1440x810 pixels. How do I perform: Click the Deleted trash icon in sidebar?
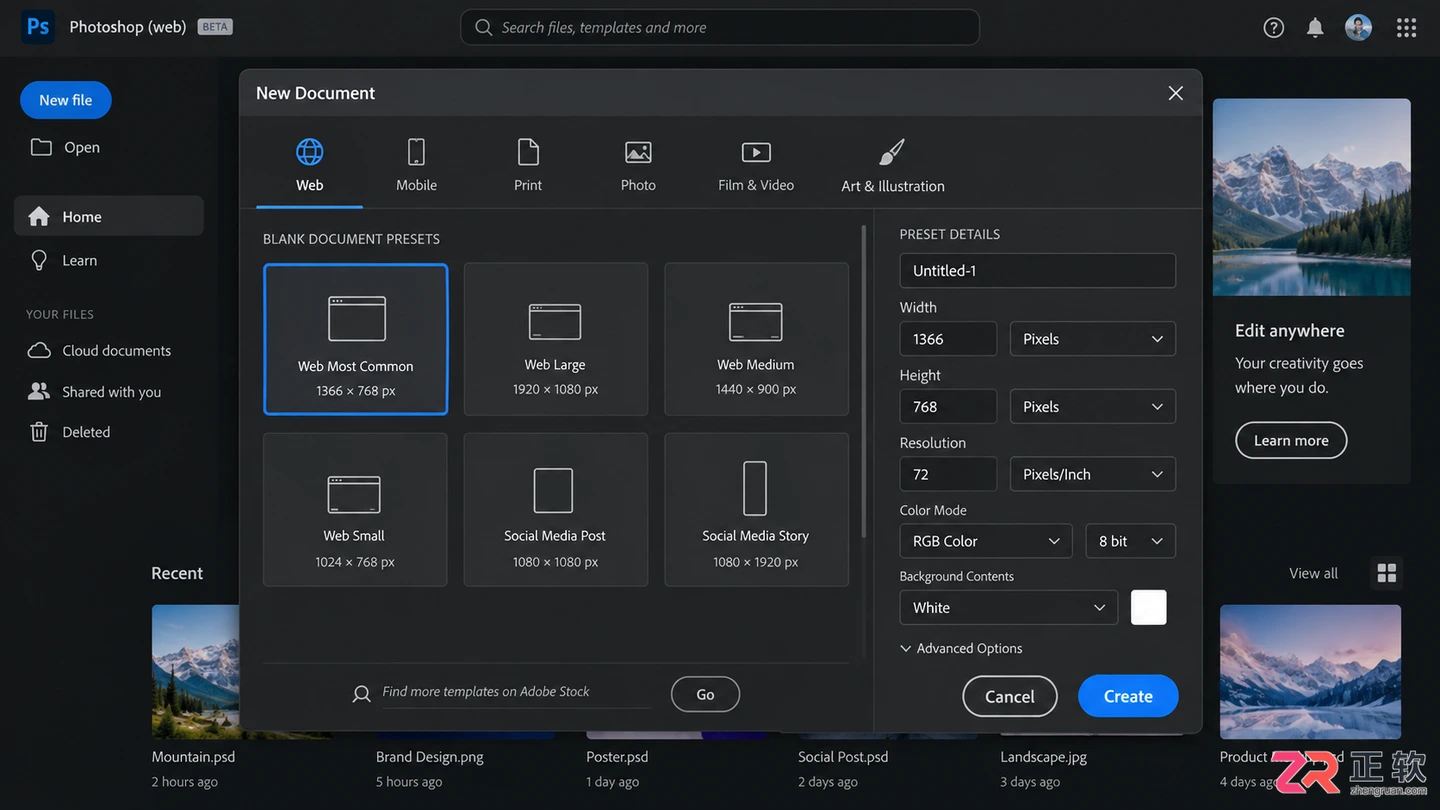click(x=39, y=432)
